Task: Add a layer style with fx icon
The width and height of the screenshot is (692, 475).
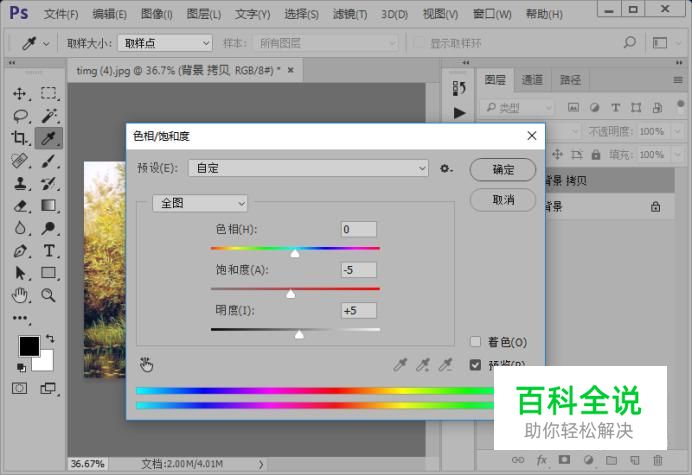Action: pyautogui.click(x=542, y=460)
